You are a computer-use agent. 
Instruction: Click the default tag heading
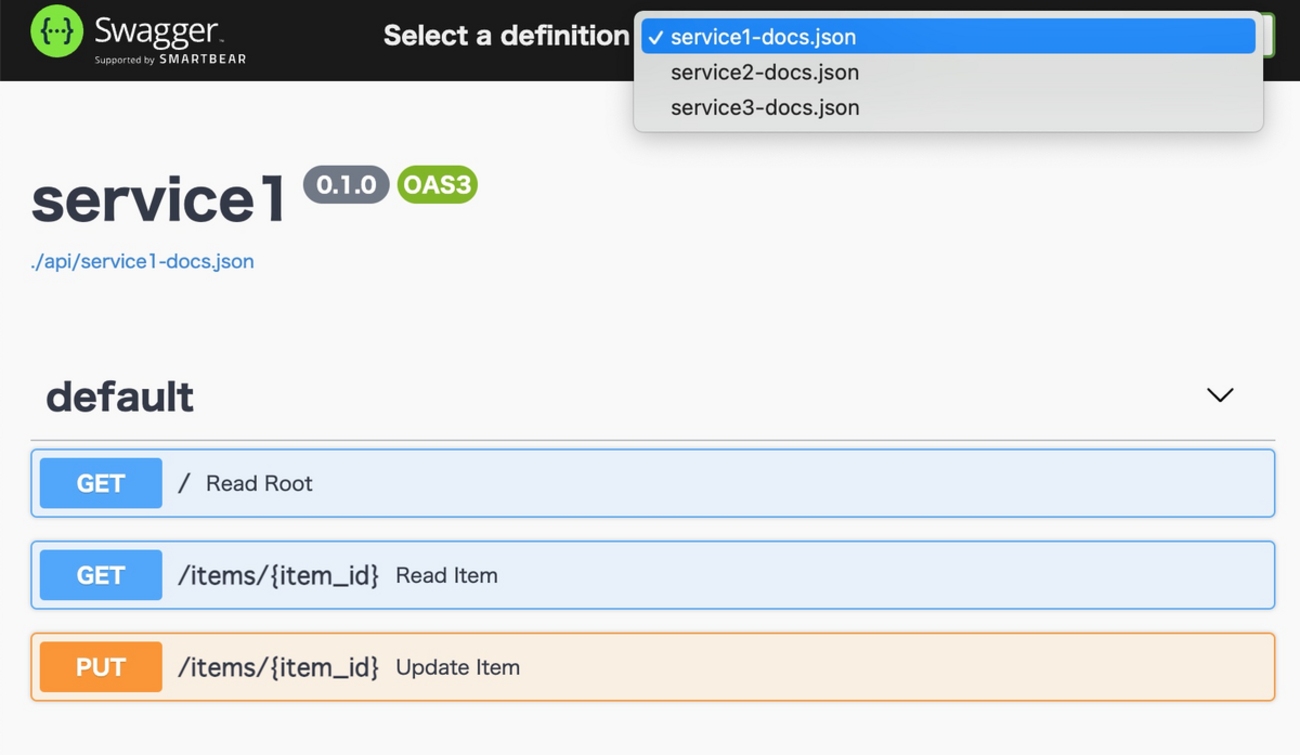(120, 397)
